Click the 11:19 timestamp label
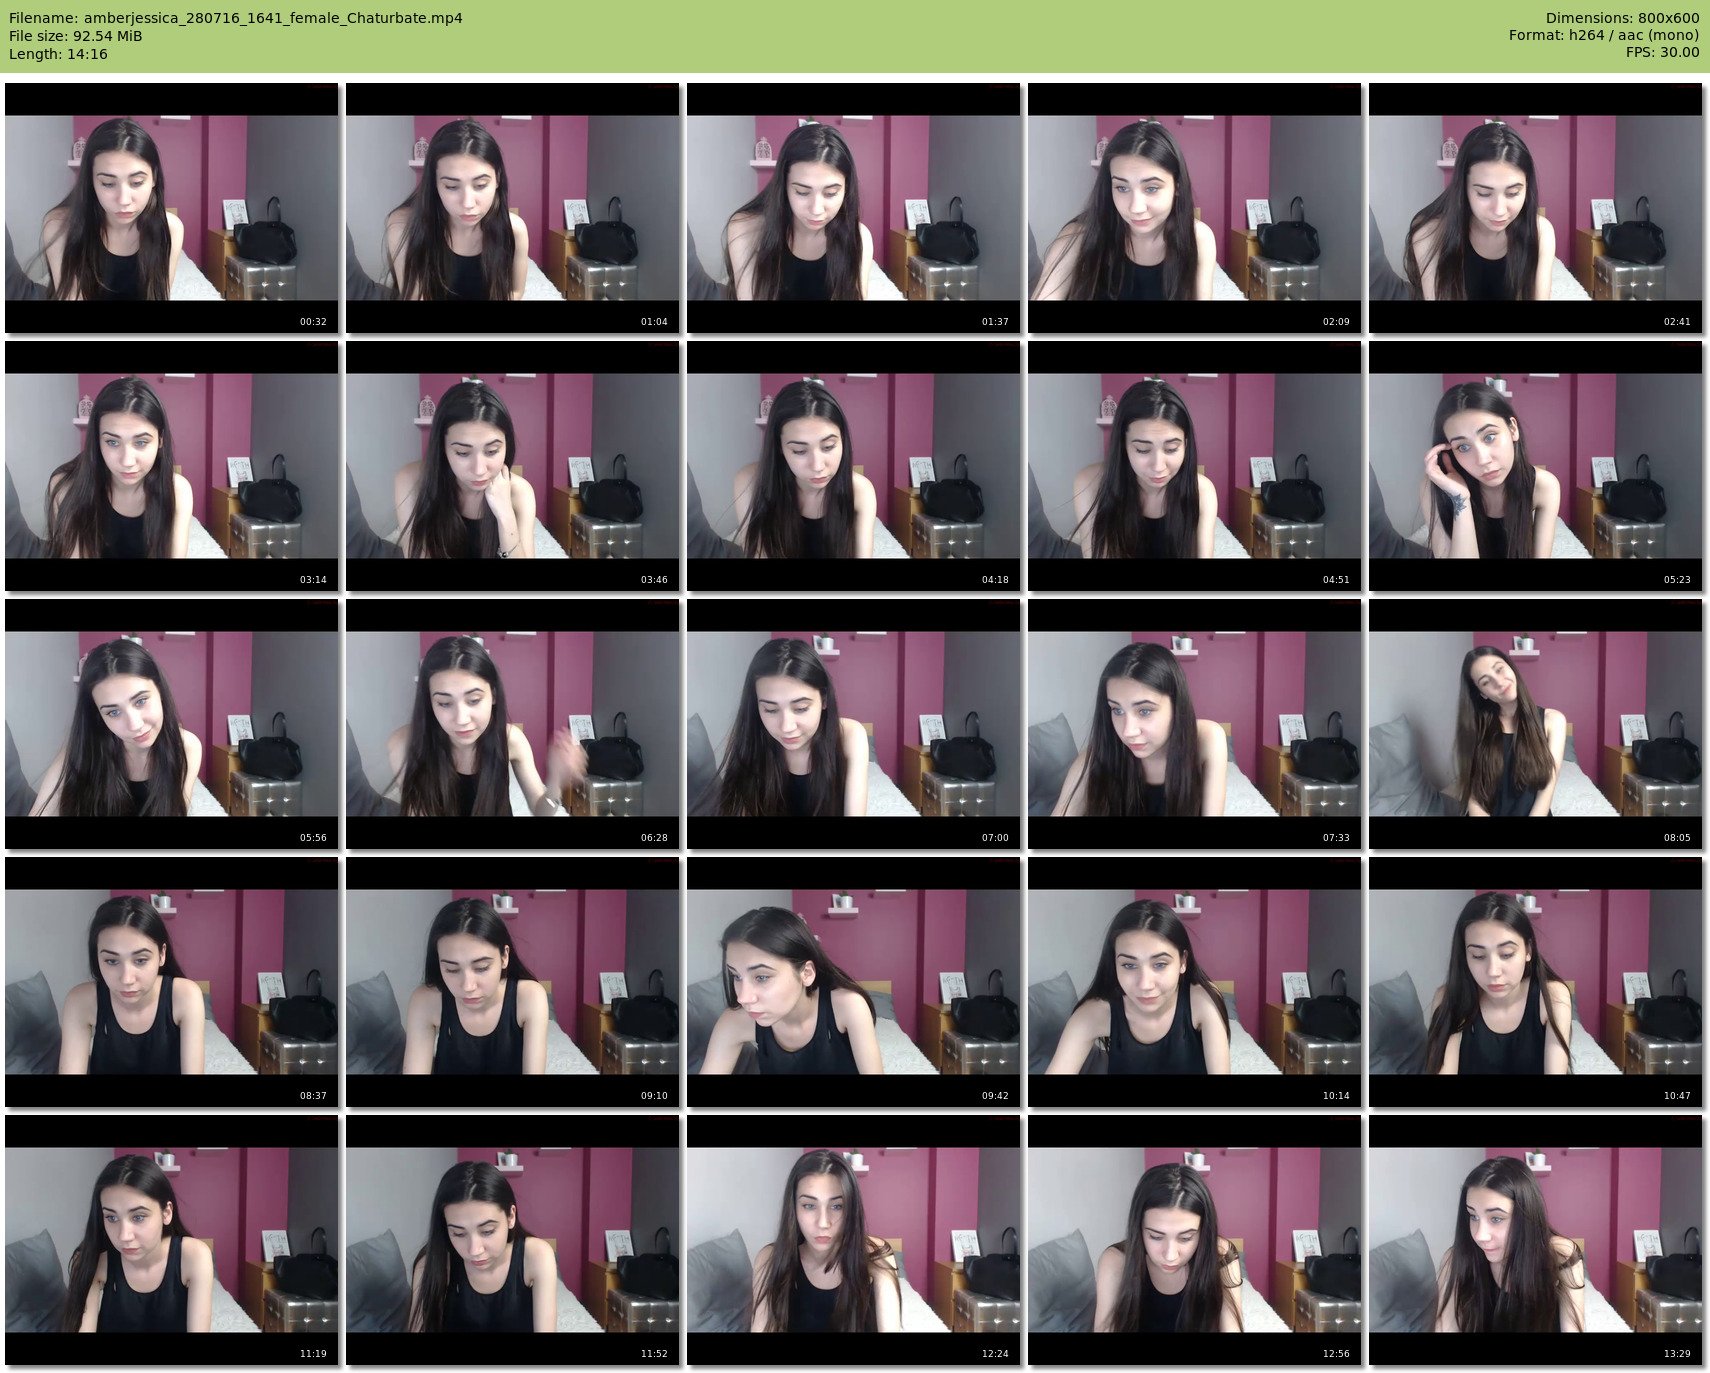 (313, 1354)
